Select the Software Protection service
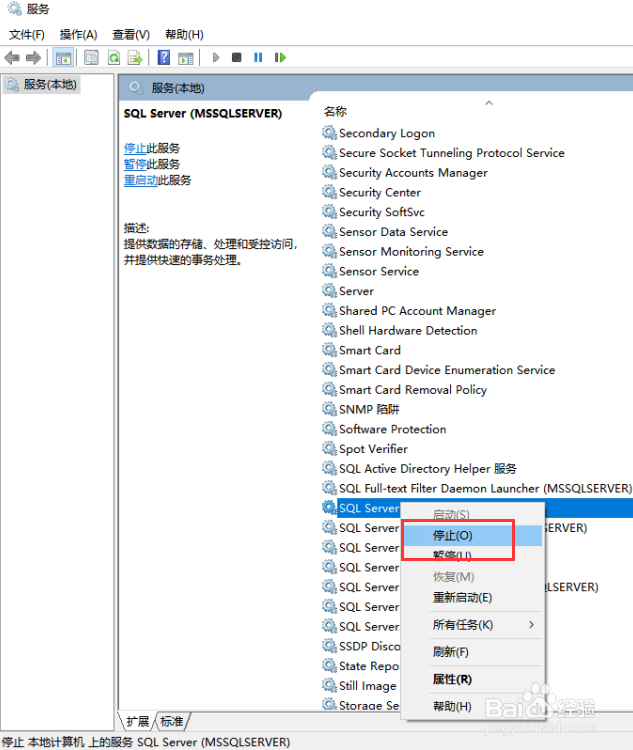 click(x=392, y=430)
